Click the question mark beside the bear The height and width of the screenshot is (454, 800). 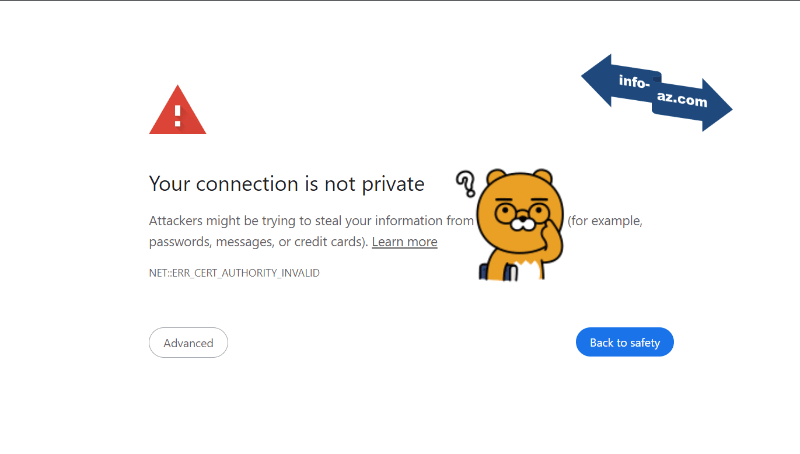pyautogui.click(x=466, y=185)
